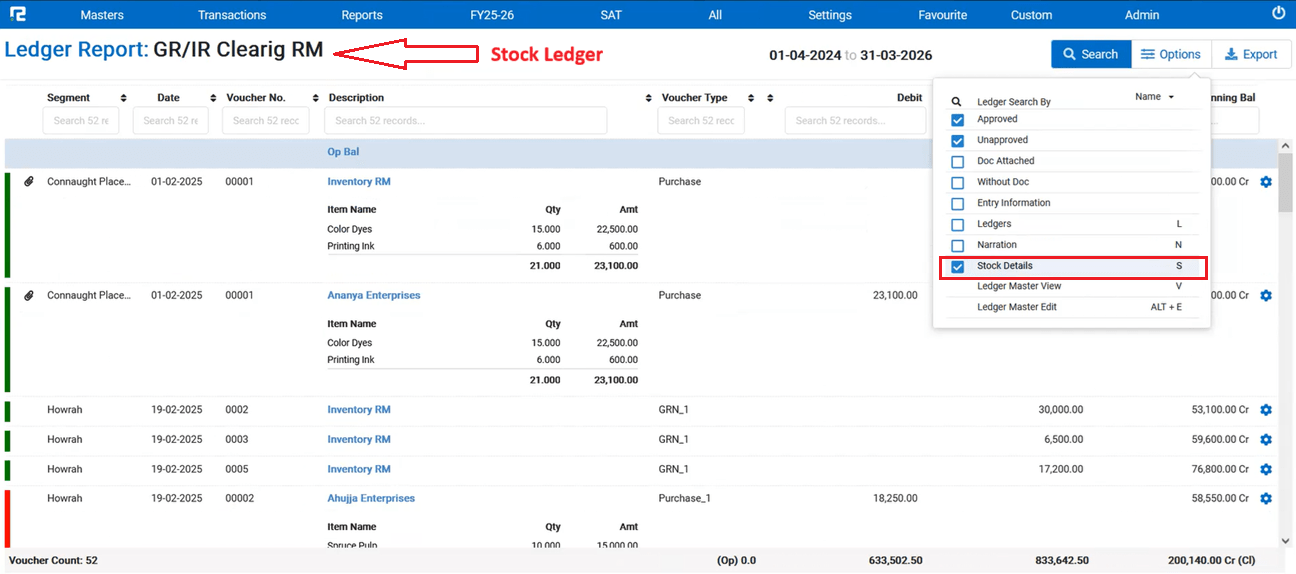1296x574 pixels.
Task: Open the FY25-26 menu
Action: click(x=492, y=15)
